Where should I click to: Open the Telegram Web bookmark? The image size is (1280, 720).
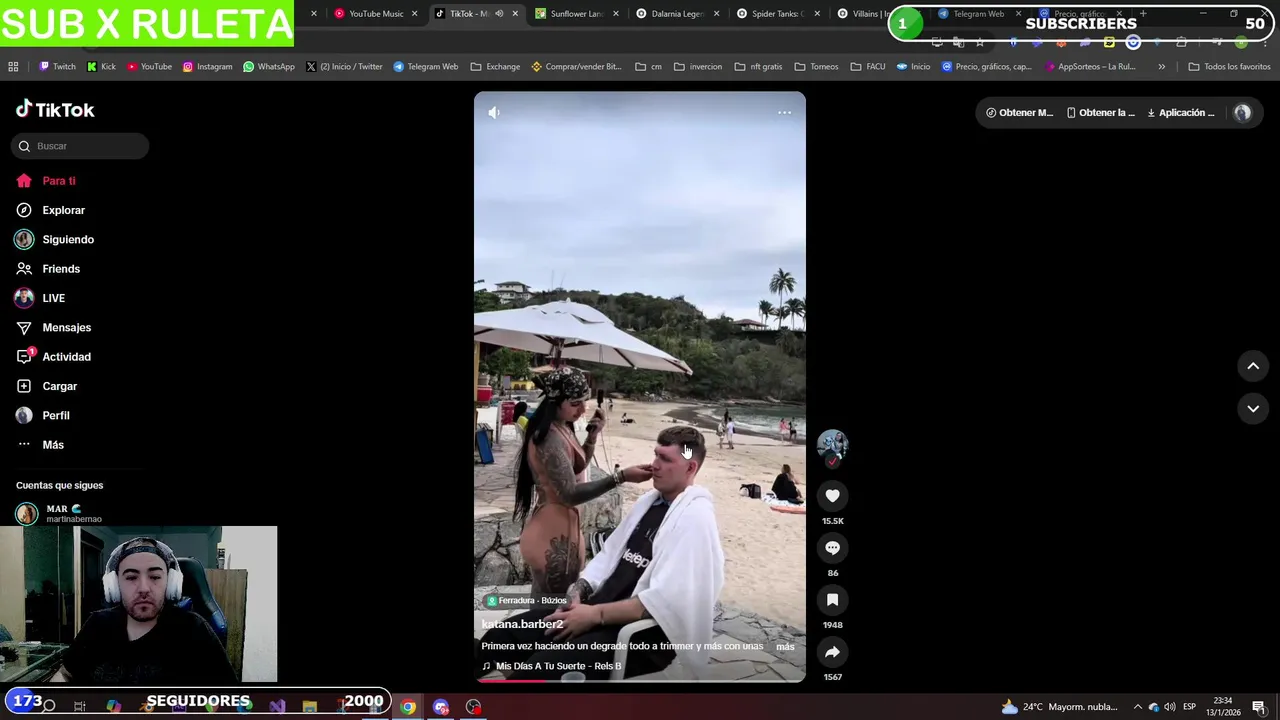(x=425, y=67)
